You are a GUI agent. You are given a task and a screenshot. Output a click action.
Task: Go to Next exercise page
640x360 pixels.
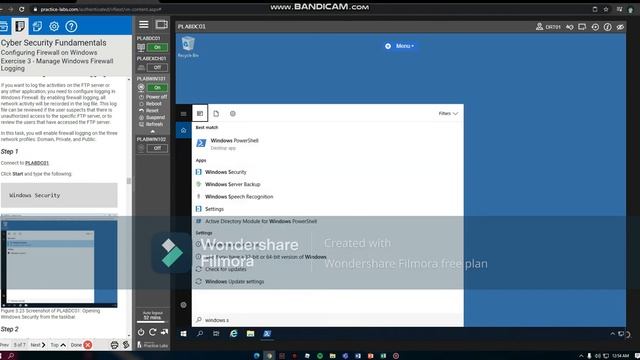38,345
